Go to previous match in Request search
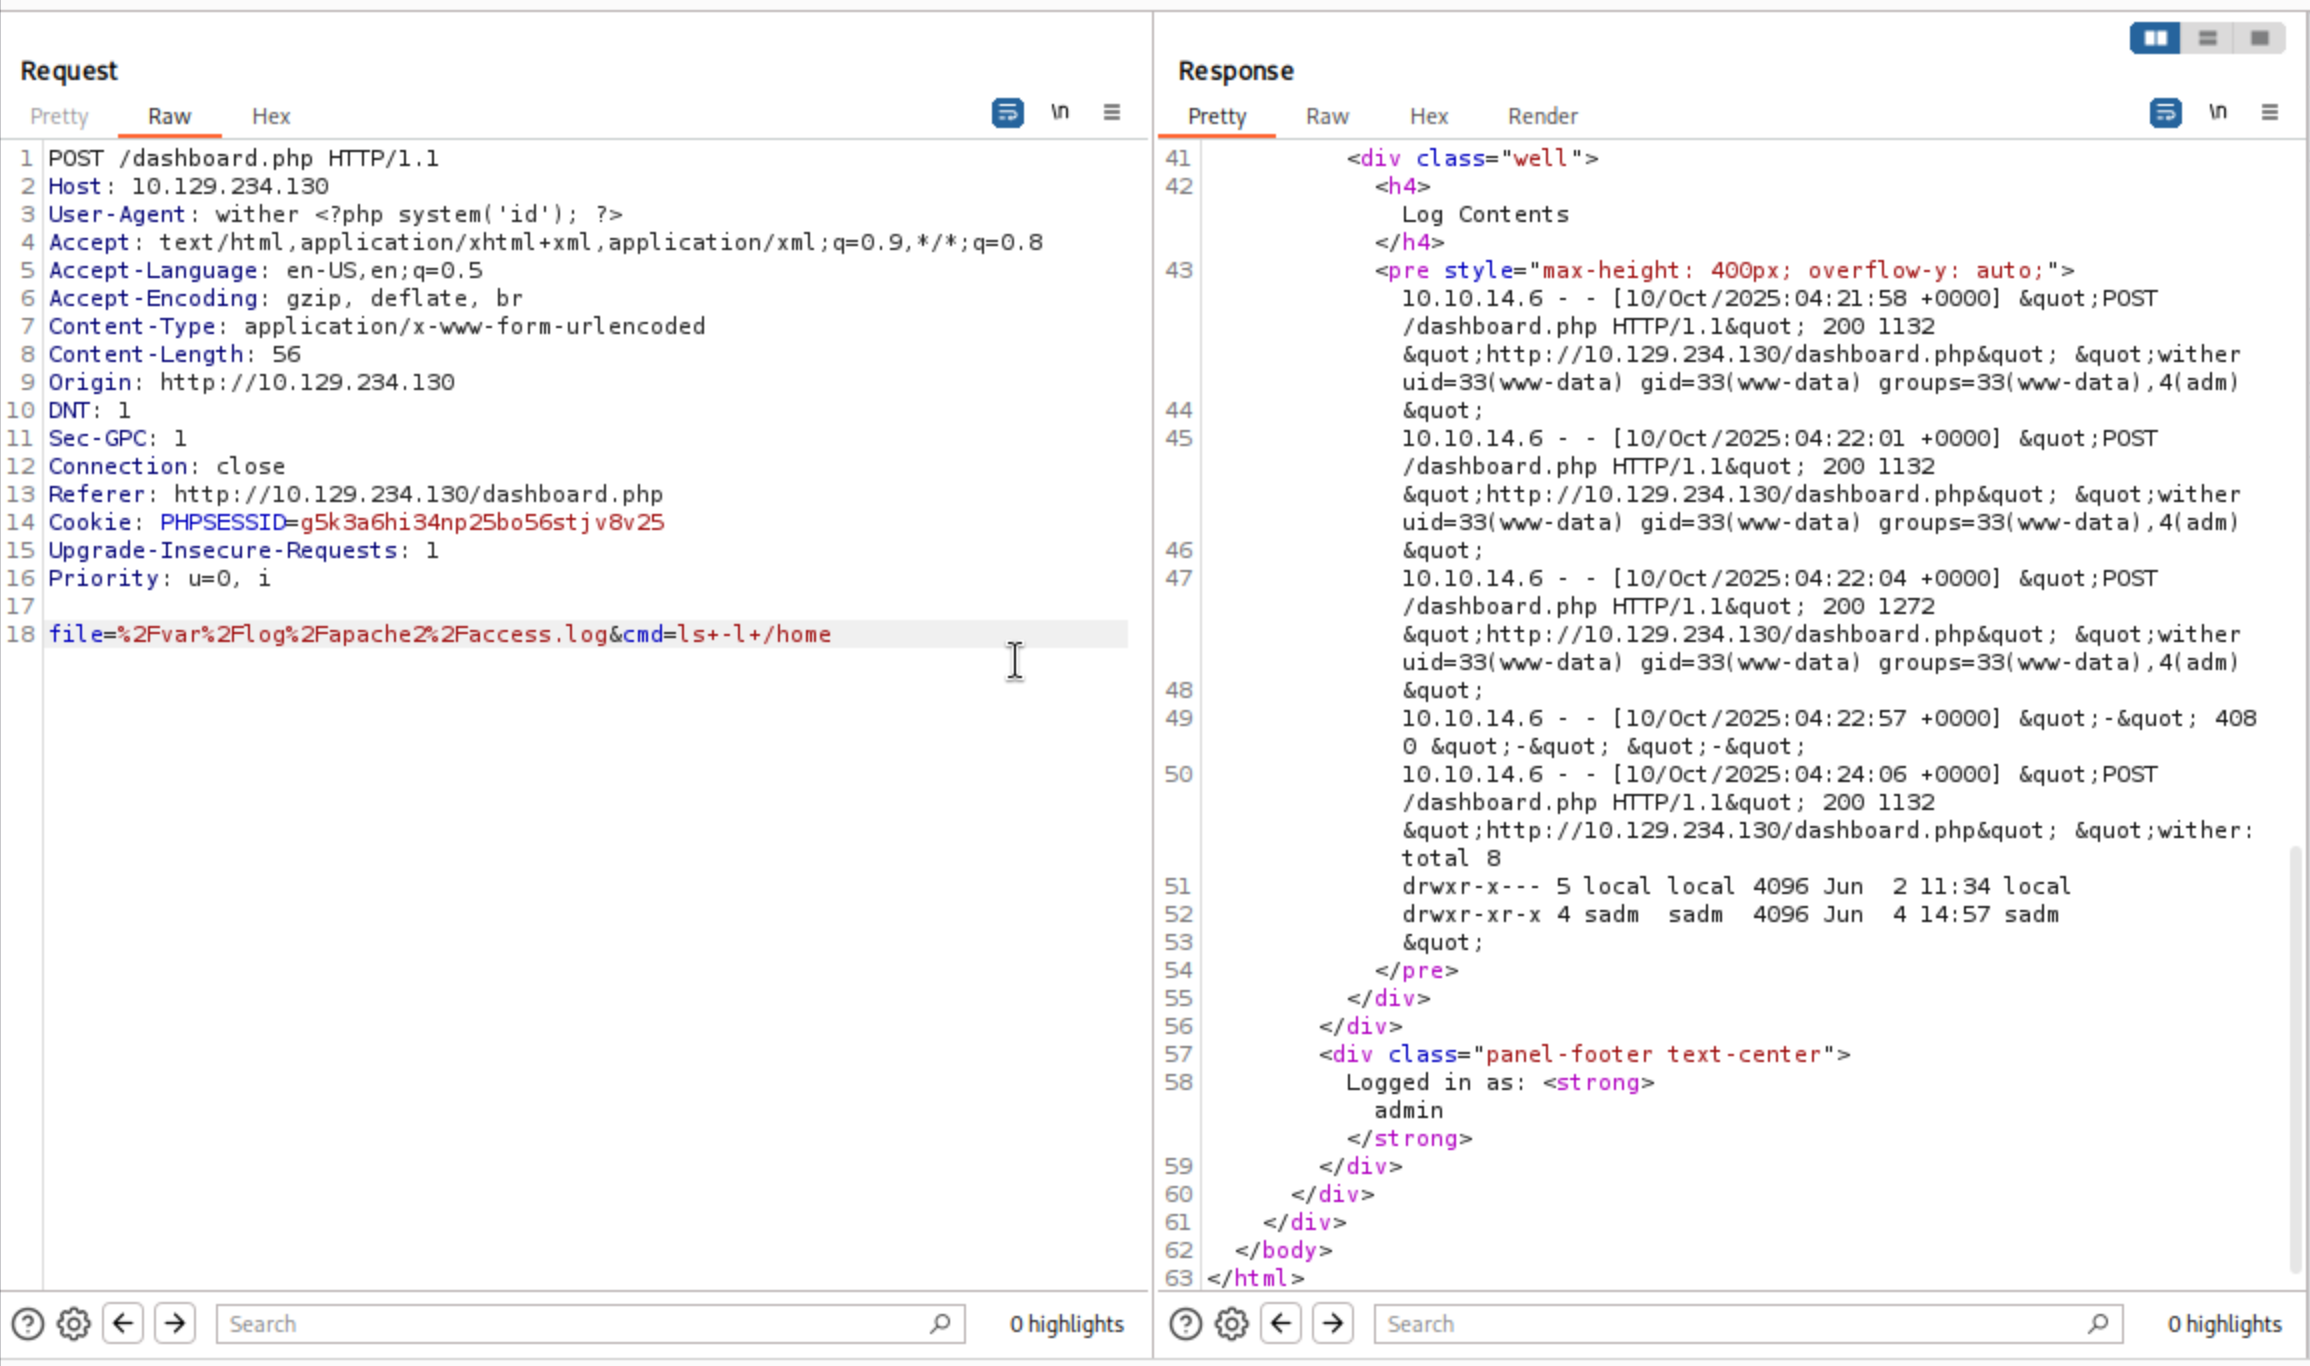This screenshot has height=1366, width=2310. pyautogui.click(x=123, y=1324)
